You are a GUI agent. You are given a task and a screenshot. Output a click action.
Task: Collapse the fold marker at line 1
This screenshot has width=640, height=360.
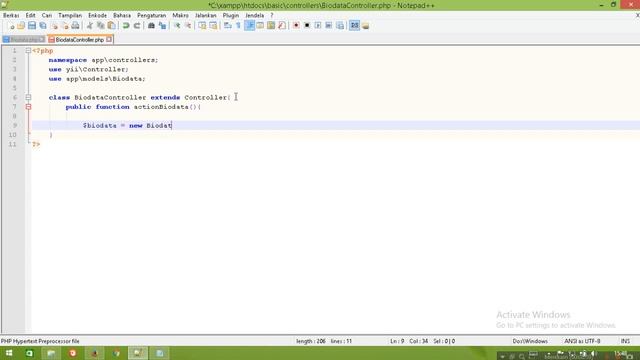(28, 51)
